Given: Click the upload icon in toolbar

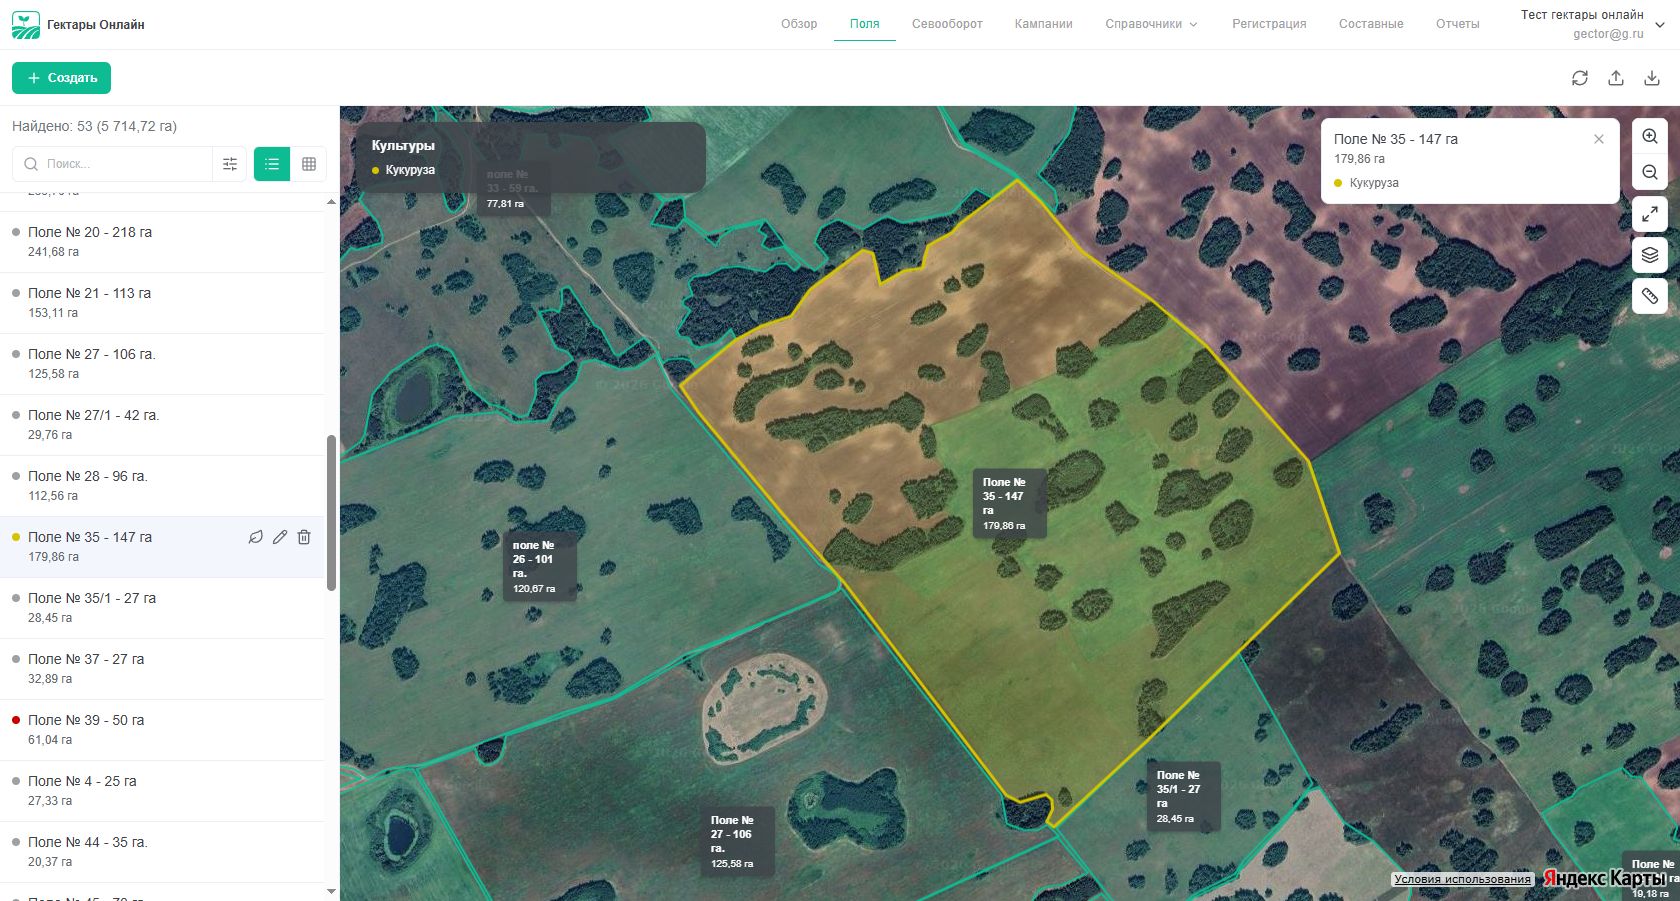Looking at the screenshot, I should tap(1616, 78).
